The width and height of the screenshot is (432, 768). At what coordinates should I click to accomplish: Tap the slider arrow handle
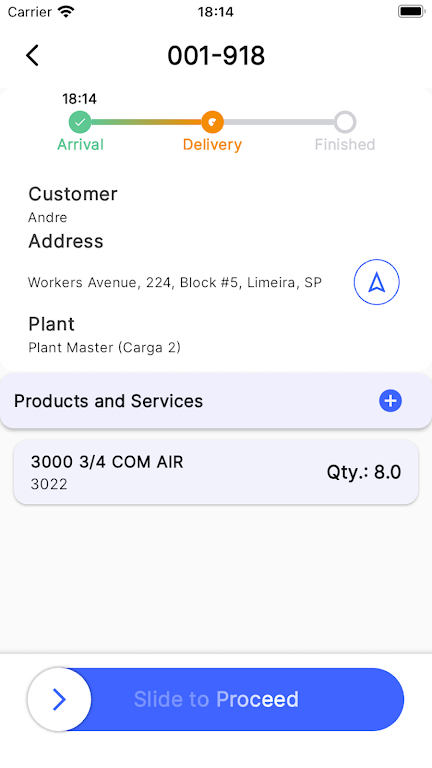click(x=59, y=699)
